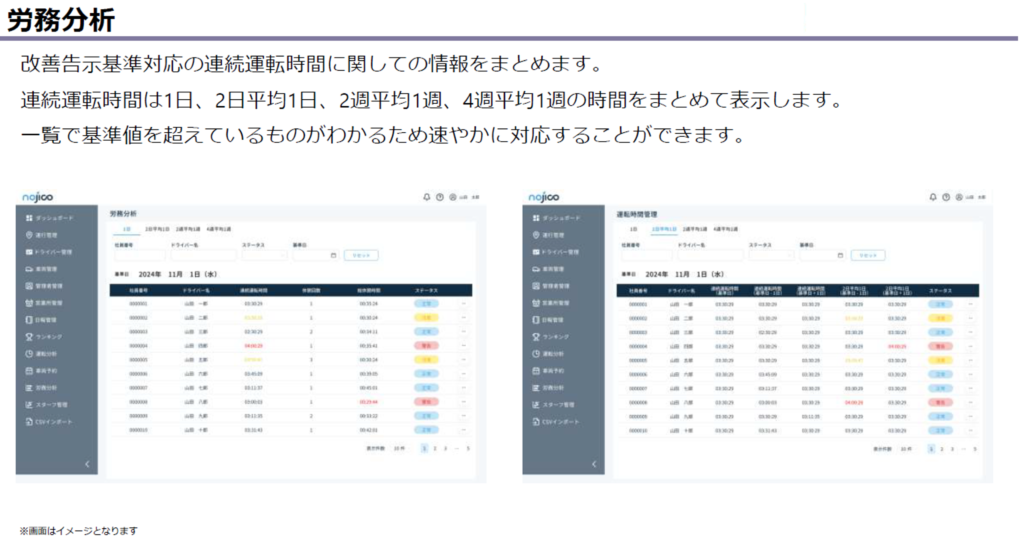Viewport: 1024px width, 541px height.
Task: Expand the 10件 page size selector in the right screen
Action: point(906,449)
